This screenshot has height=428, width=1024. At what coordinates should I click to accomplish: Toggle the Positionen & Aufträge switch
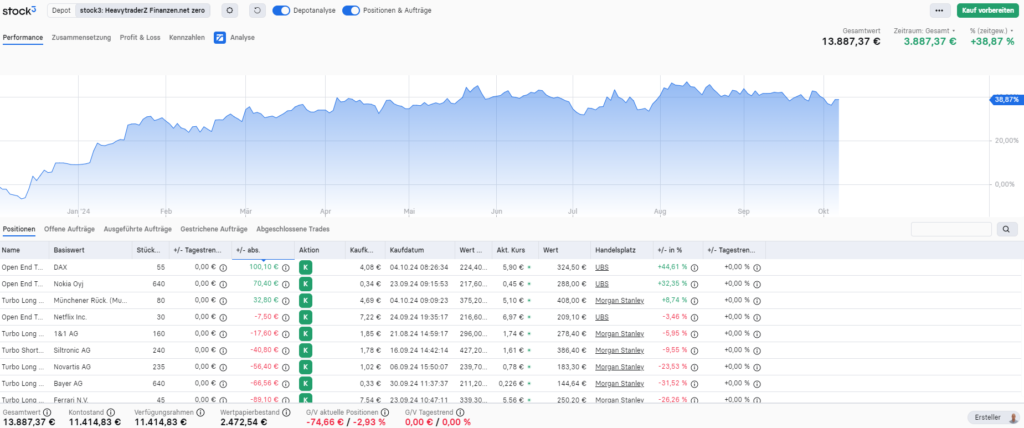coord(351,10)
